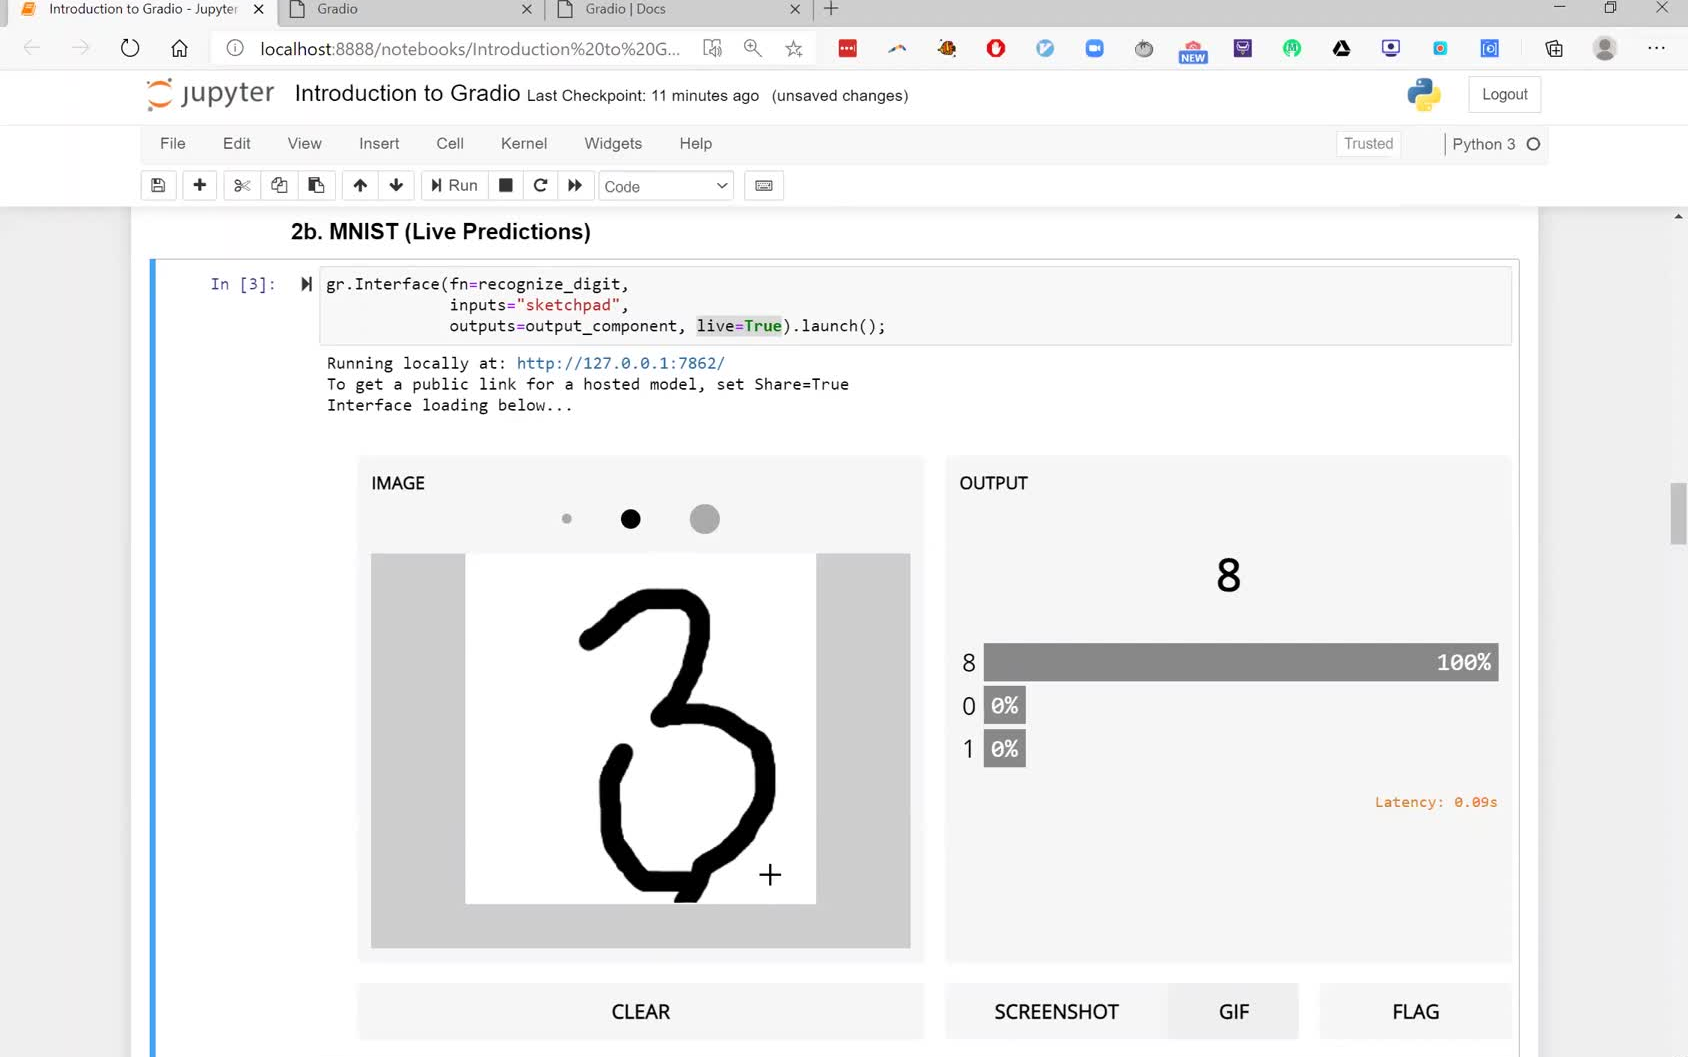Open the Widgets menu
The width and height of the screenshot is (1688, 1057).
click(612, 143)
